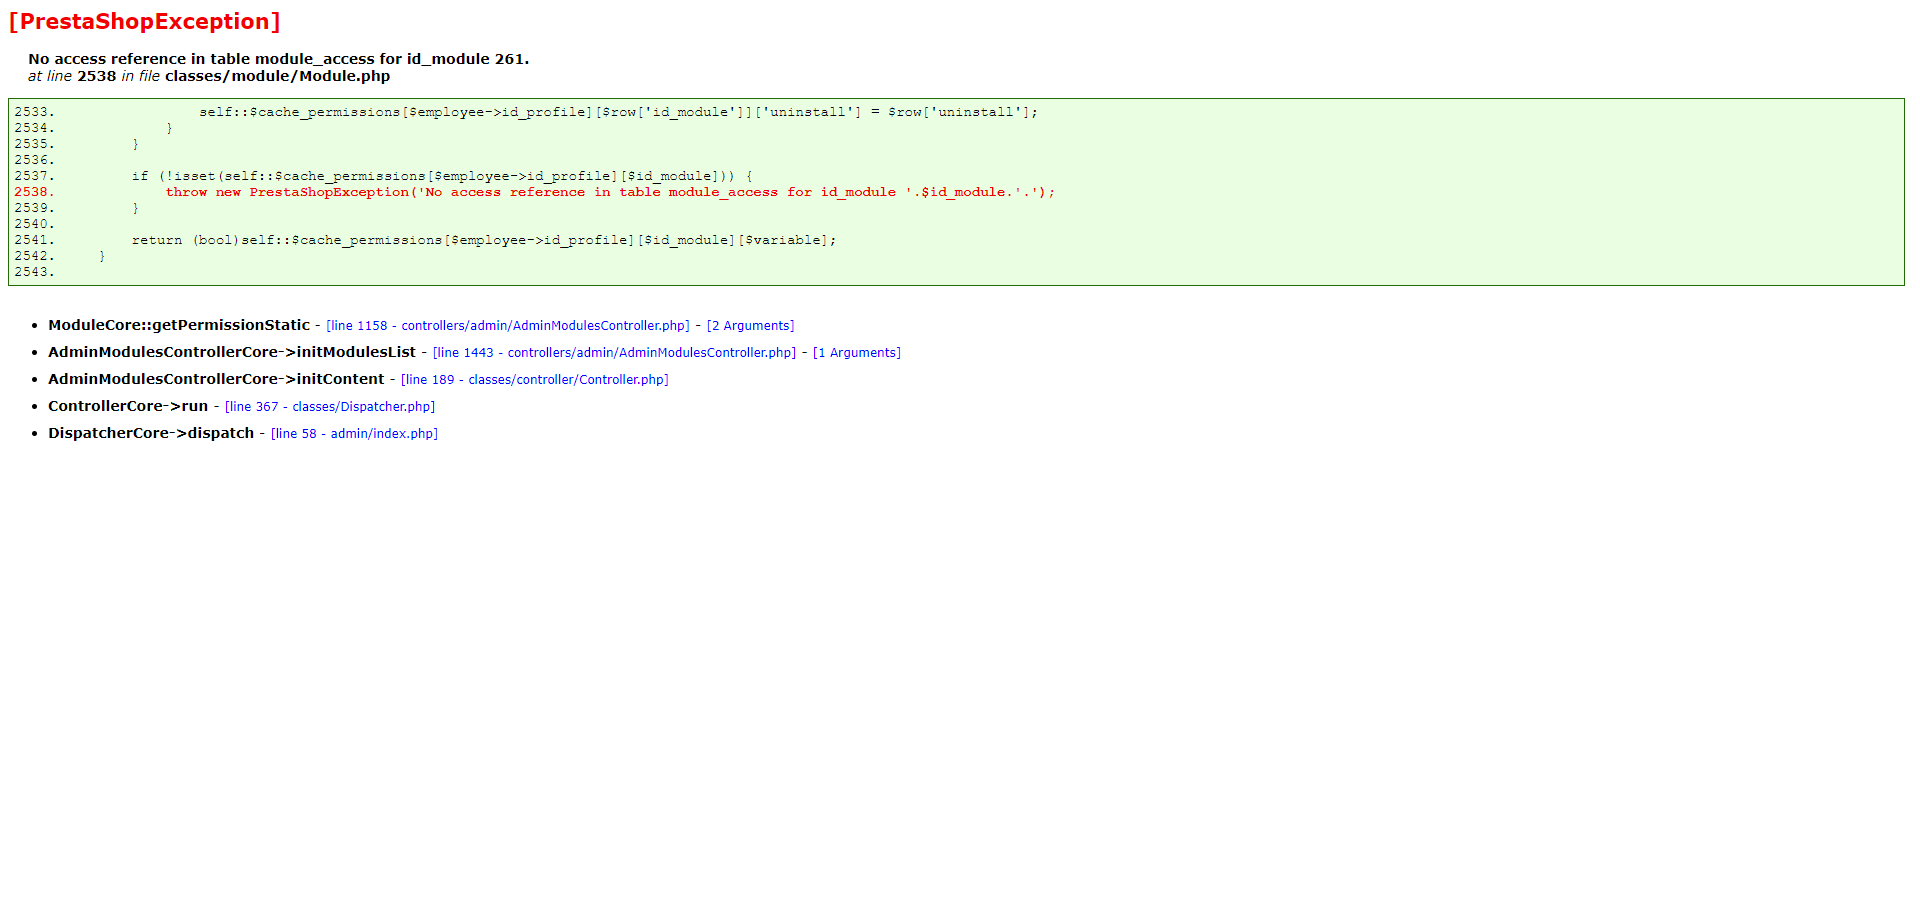Open the line 58 admin/index.php link
This screenshot has width=1920, height=919.
click(354, 434)
